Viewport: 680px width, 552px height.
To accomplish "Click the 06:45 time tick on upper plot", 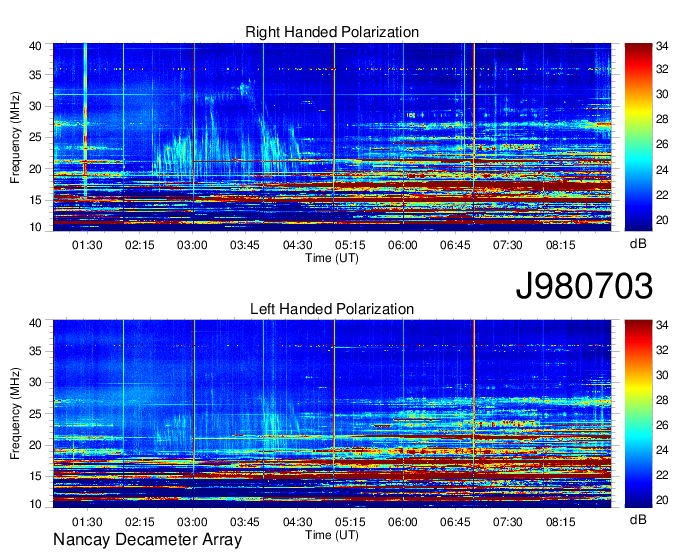I will [x=455, y=245].
